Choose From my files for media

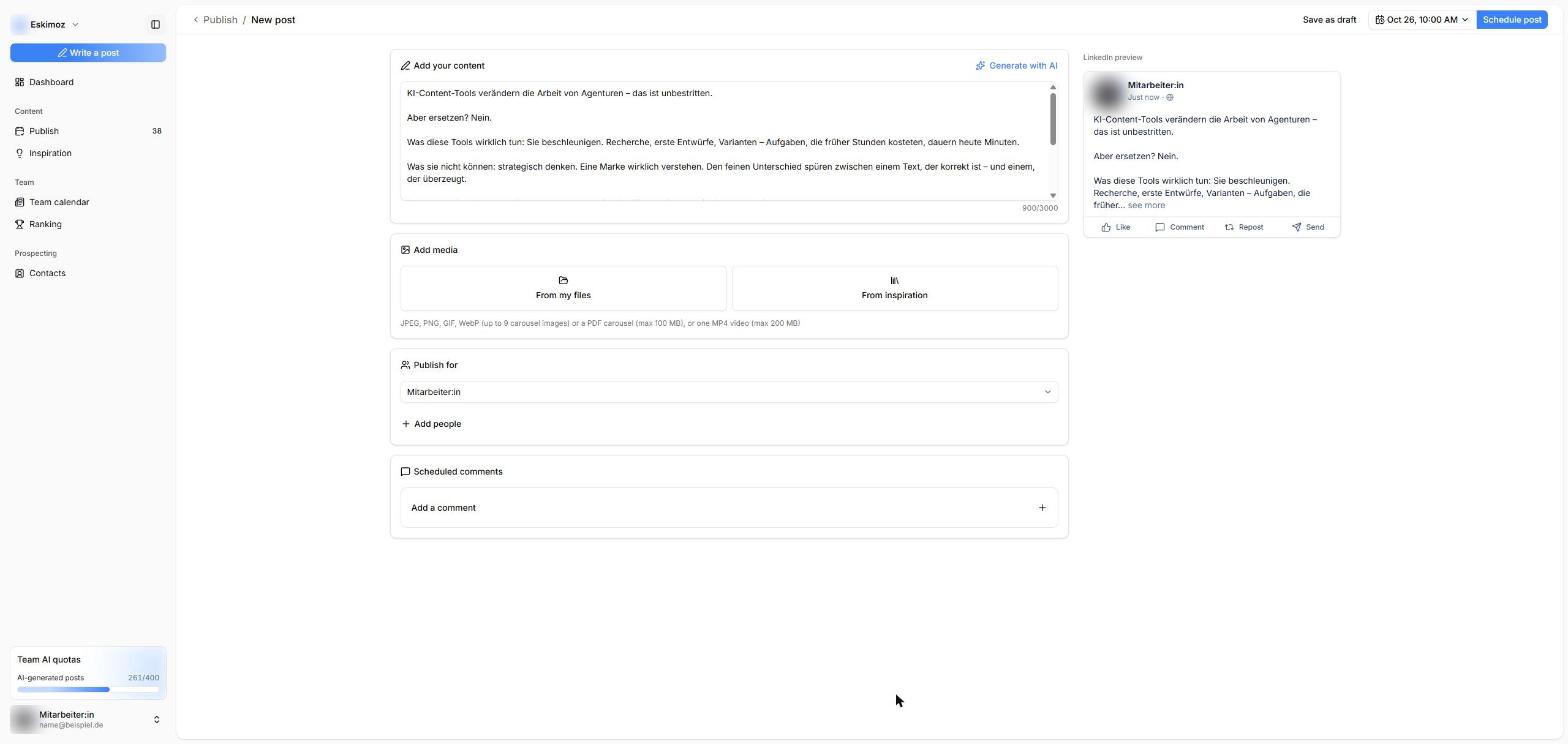tap(563, 288)
